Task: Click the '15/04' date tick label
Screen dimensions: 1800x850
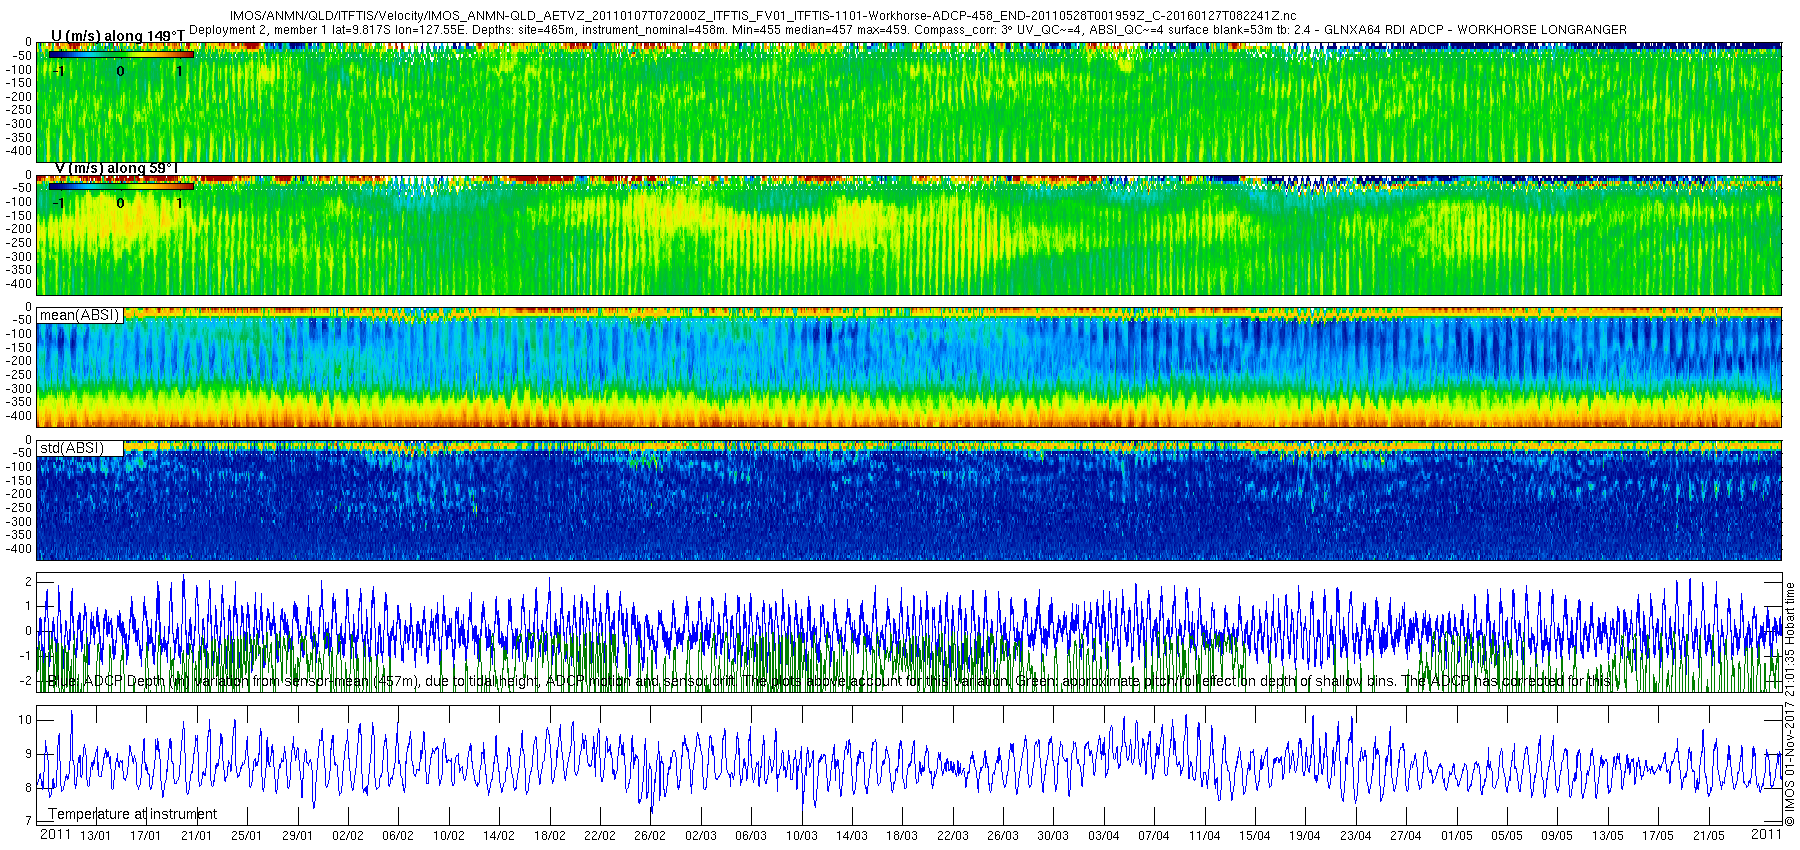Action: tap(1255, 836)
